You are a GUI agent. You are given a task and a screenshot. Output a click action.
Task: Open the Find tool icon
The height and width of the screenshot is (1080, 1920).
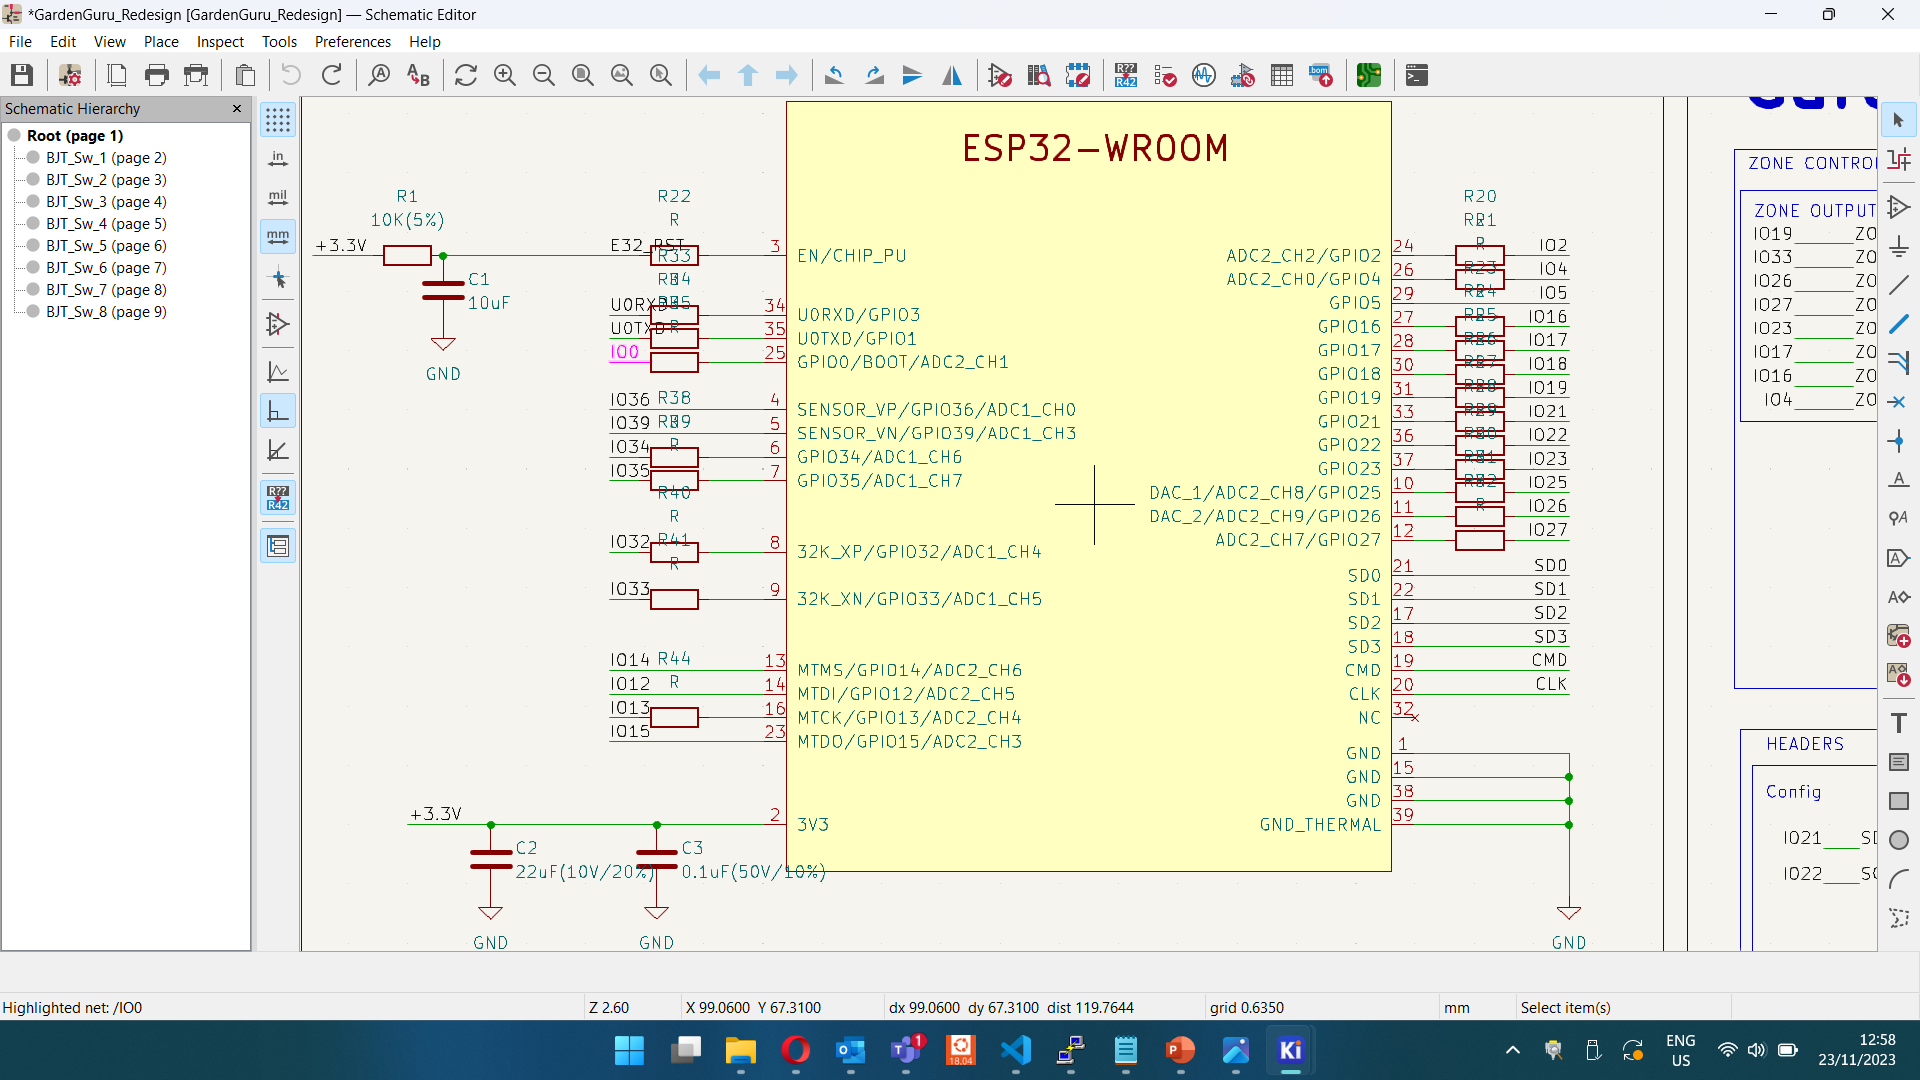coord(379,75)
